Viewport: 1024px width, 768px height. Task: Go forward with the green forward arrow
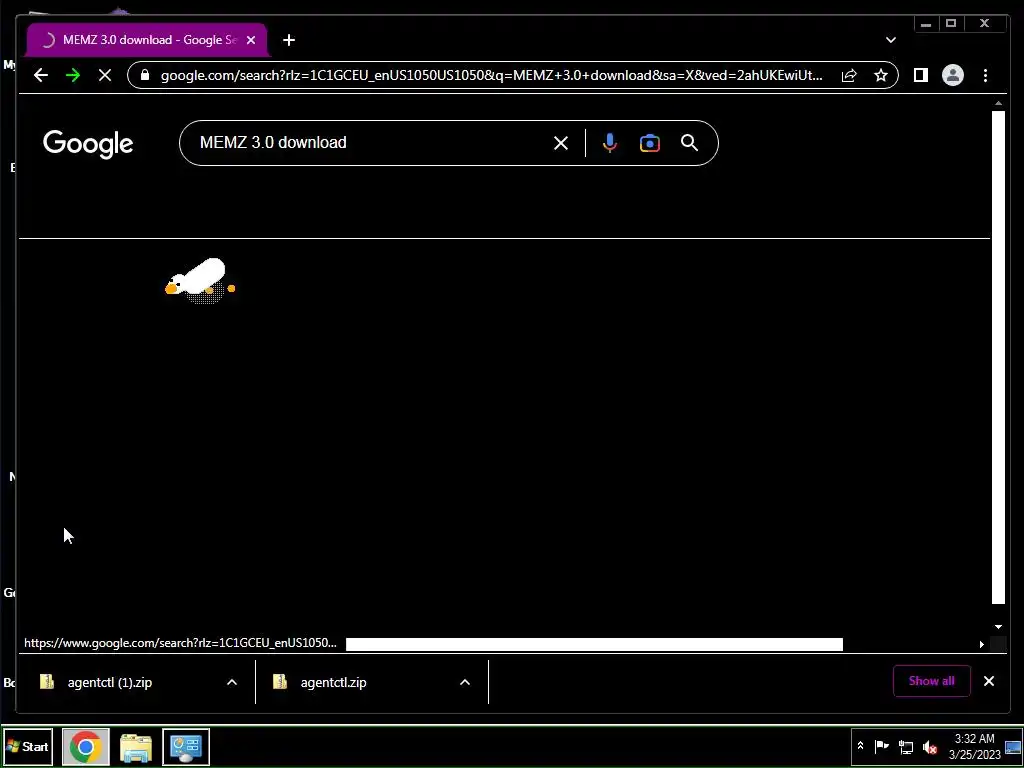72,75
